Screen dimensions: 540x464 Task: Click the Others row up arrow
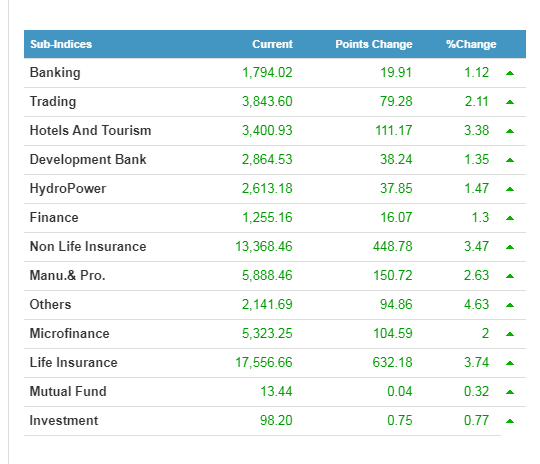(510, 305)
